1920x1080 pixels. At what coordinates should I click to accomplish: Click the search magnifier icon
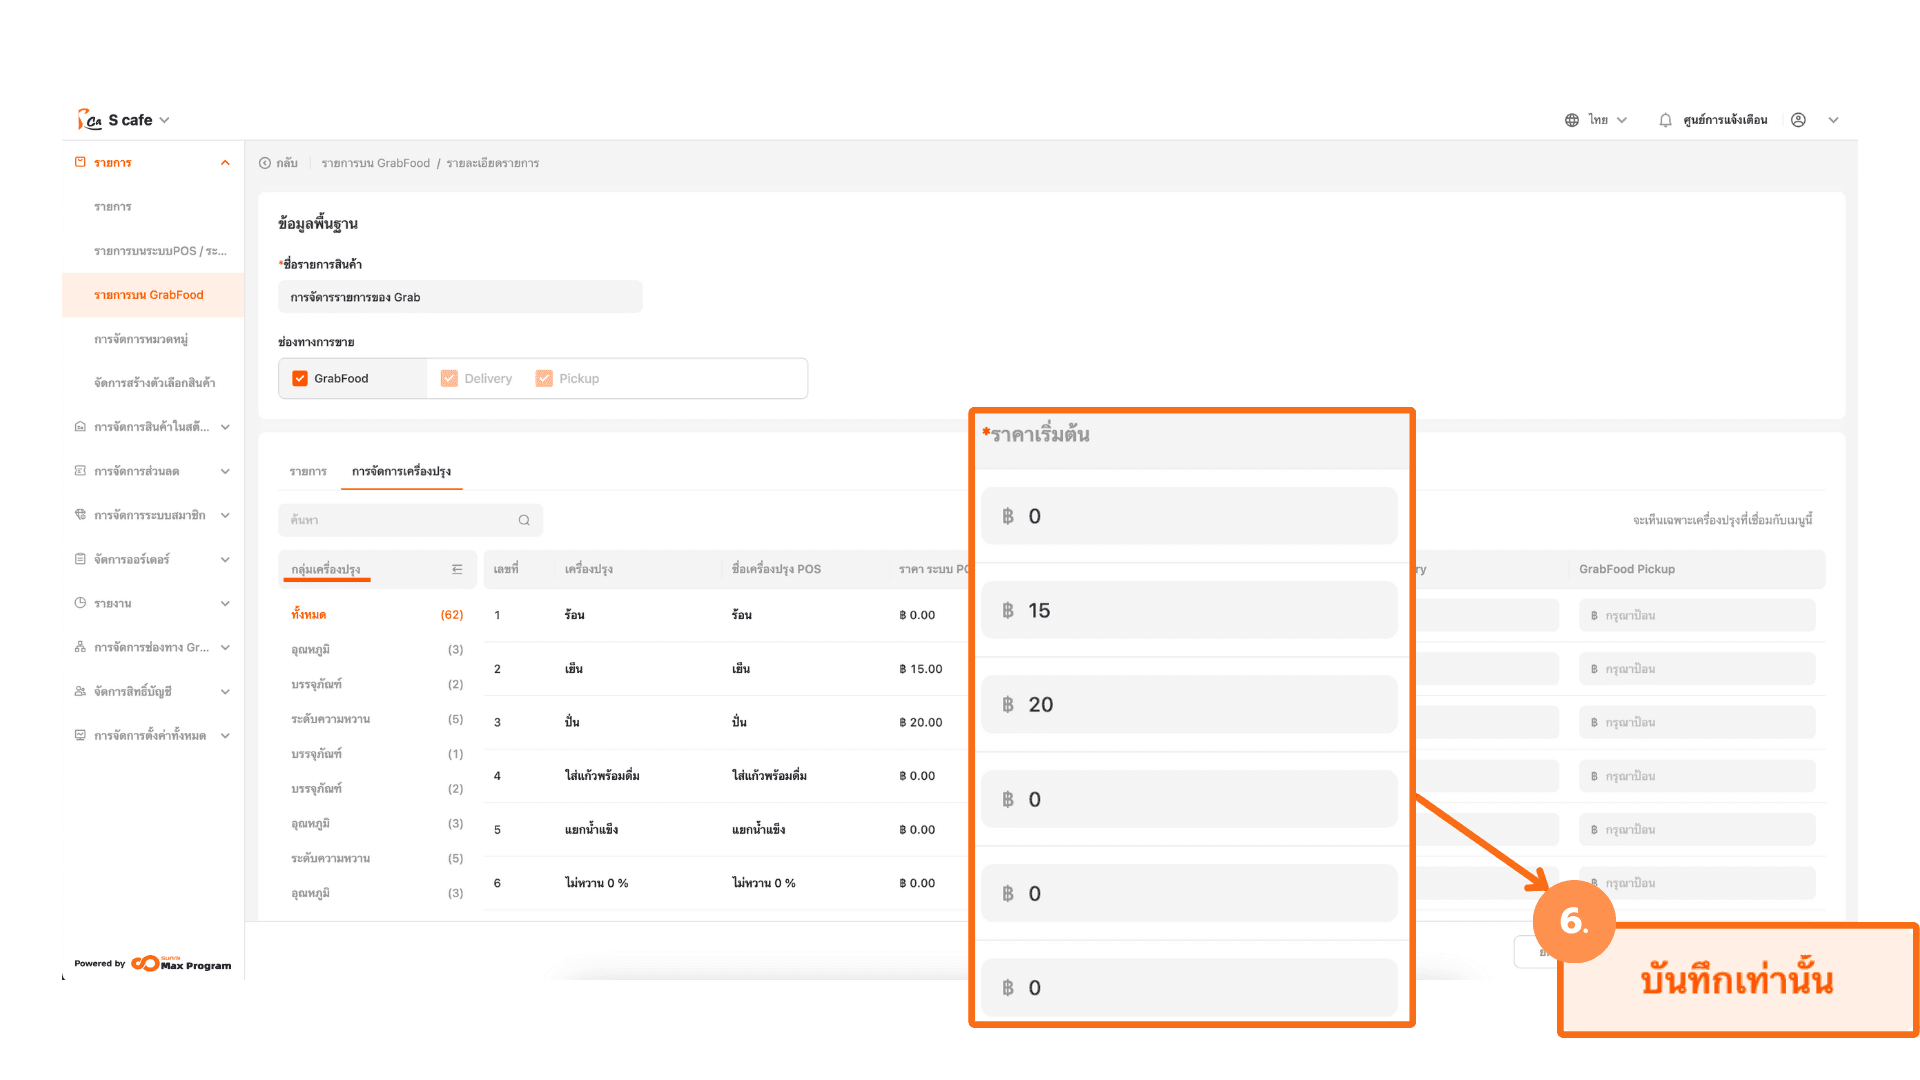click(x=524, y=520)
